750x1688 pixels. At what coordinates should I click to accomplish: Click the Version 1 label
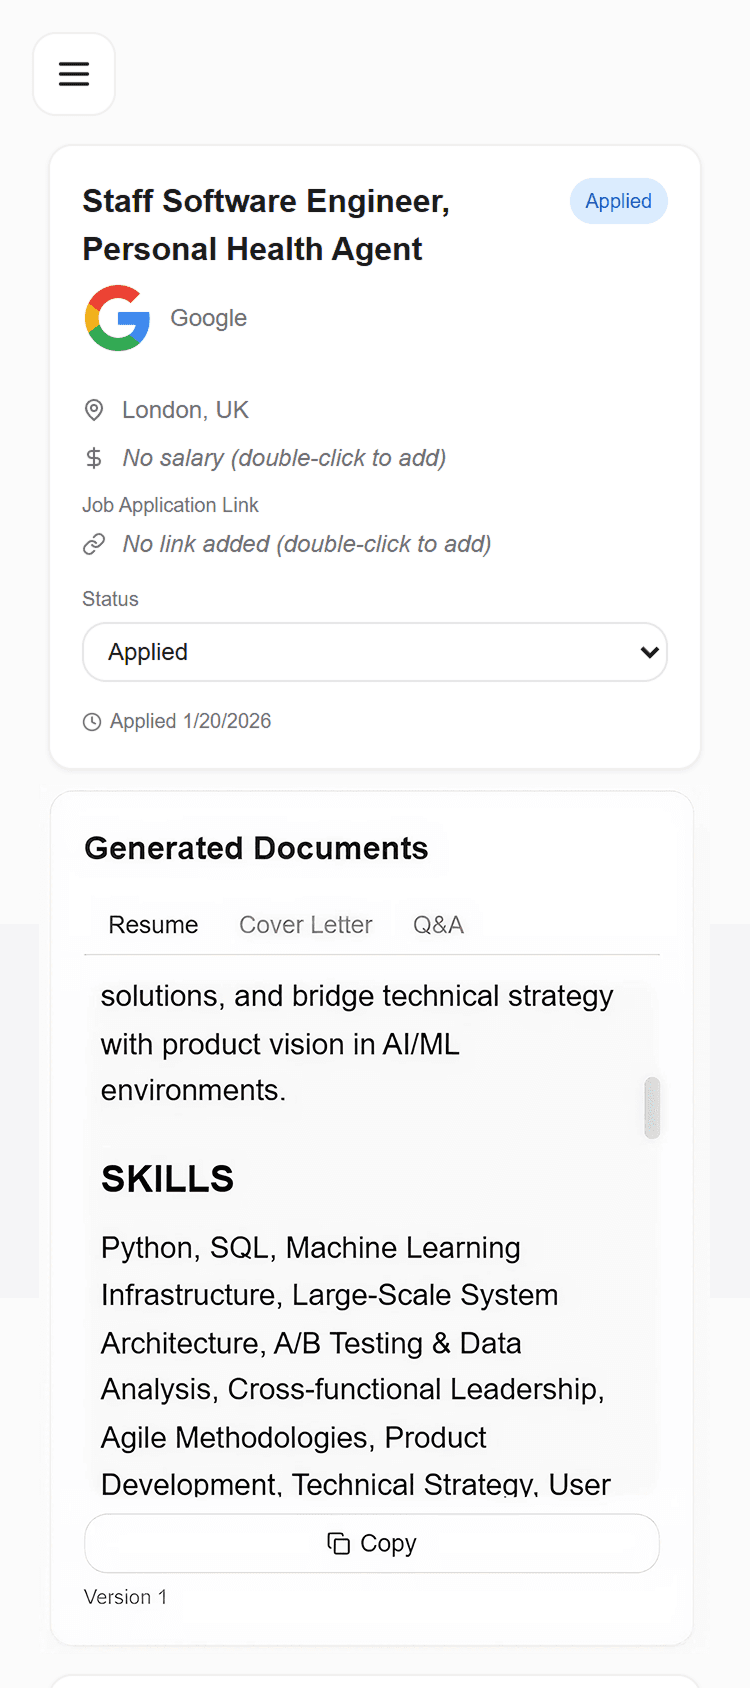126,1597
